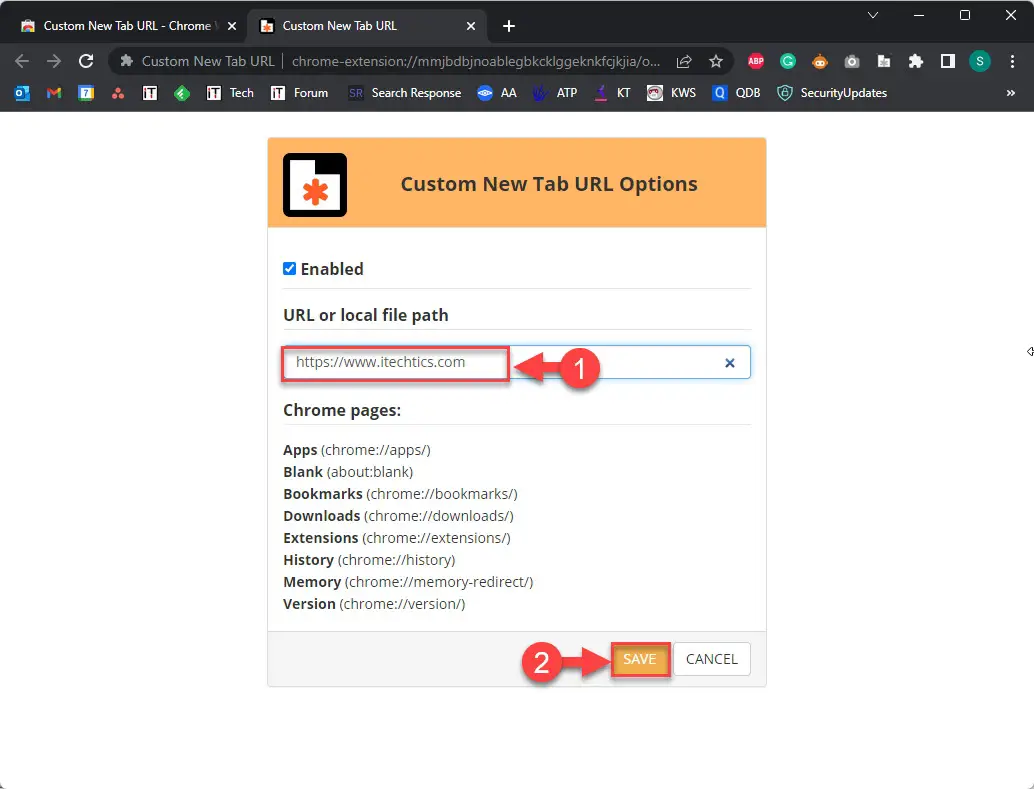Image resolution: width=1034 pixels, height=789 pixels.
Task: Click the URL or local file path field
Action: (516, 362)
